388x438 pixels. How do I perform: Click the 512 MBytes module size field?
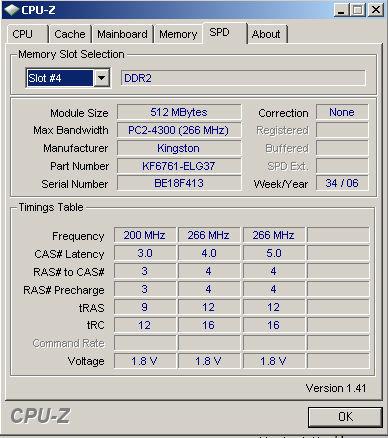[179, 112]
